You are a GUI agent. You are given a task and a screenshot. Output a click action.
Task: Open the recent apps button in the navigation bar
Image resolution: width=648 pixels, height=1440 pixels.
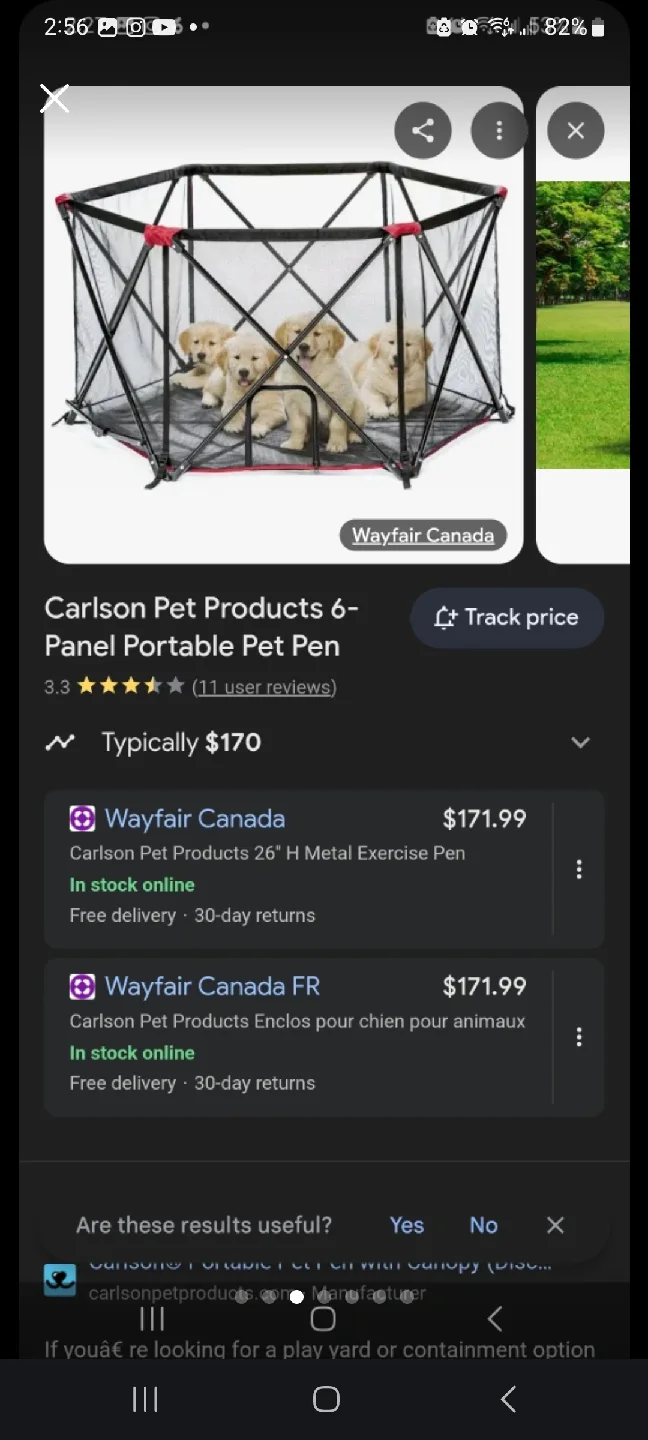[144, 1398]
